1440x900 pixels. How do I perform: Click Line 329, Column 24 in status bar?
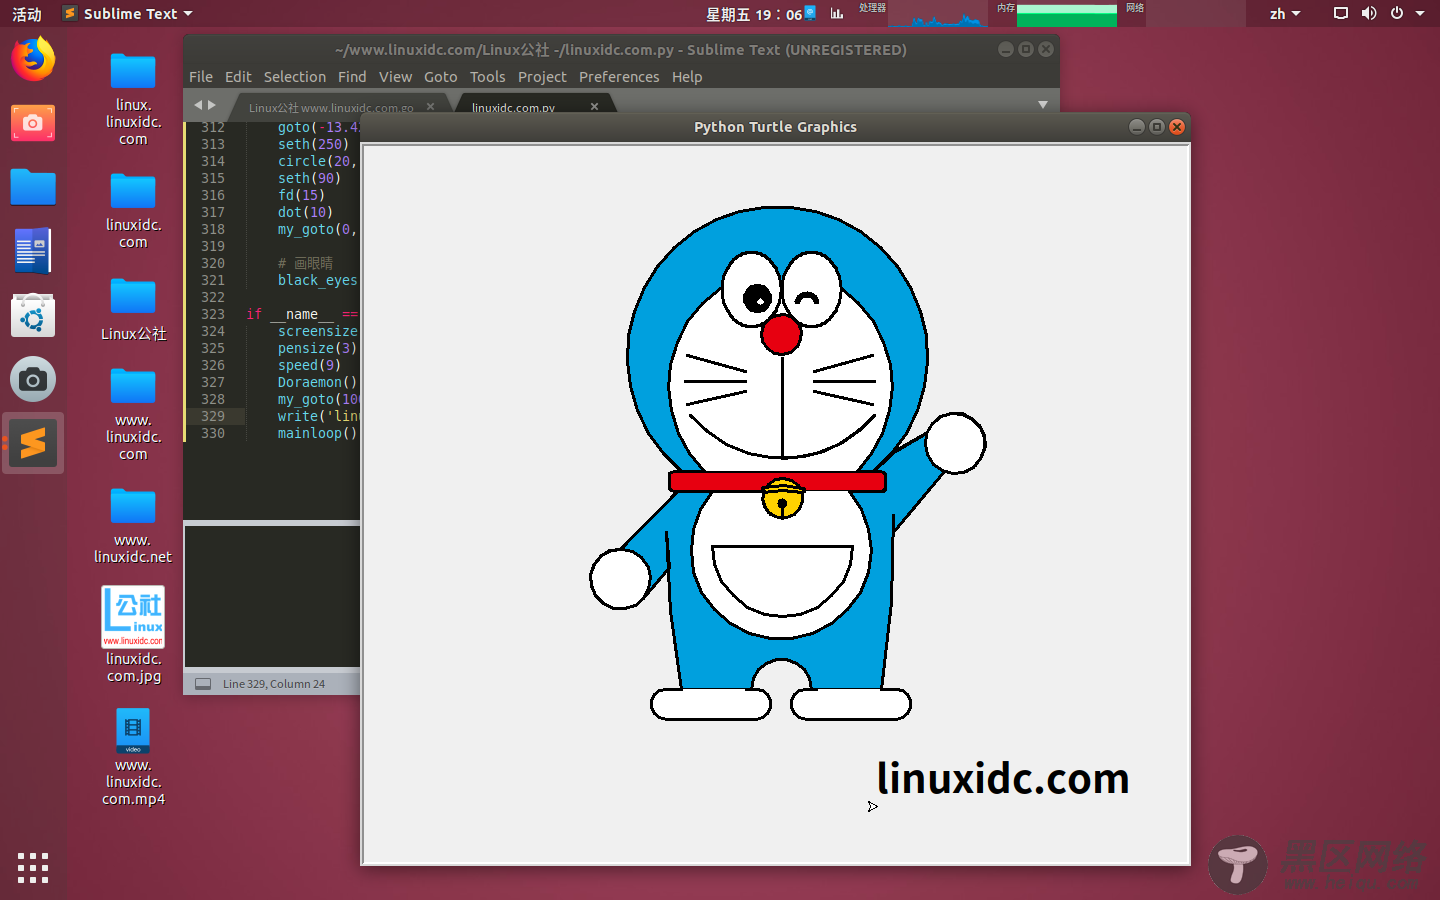click(274, 684)
